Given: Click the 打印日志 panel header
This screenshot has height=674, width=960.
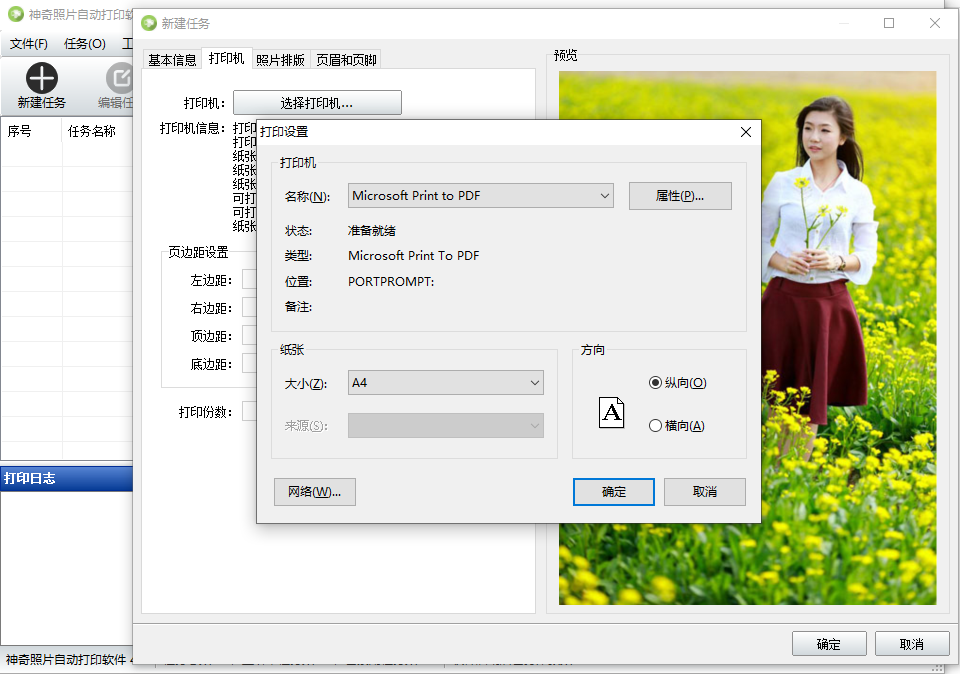Looking at the screenshot, I should [66, 478].
